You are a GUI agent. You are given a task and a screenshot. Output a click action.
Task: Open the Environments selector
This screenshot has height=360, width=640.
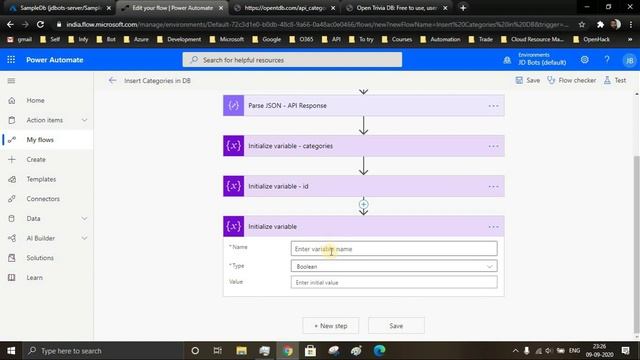(542, 59)
